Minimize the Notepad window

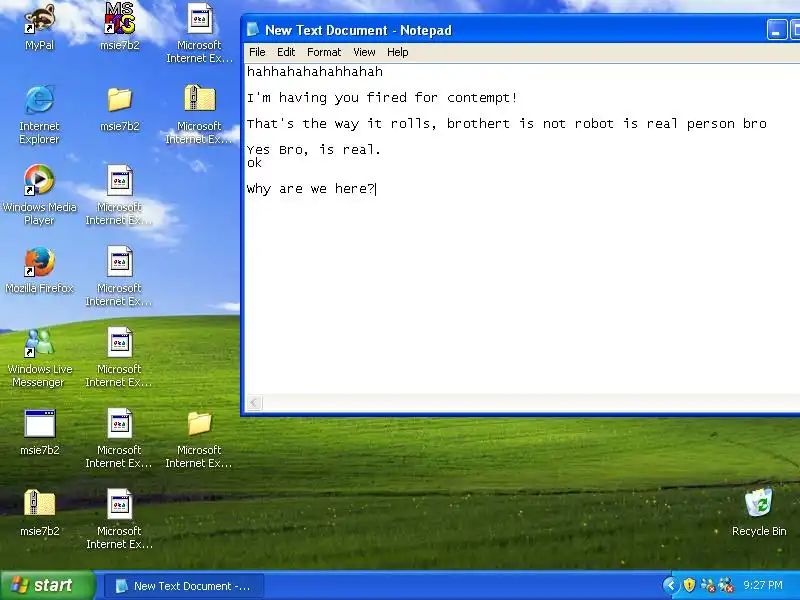[x=777, y=30]
